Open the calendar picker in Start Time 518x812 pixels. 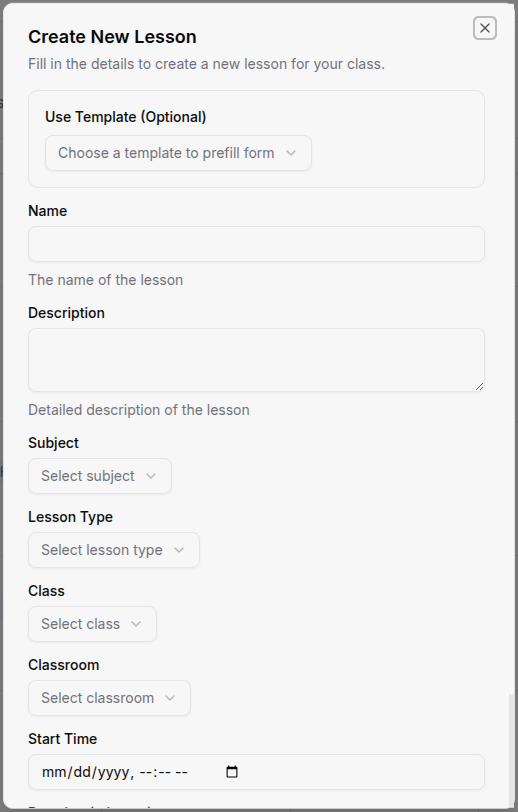point(232,772)
